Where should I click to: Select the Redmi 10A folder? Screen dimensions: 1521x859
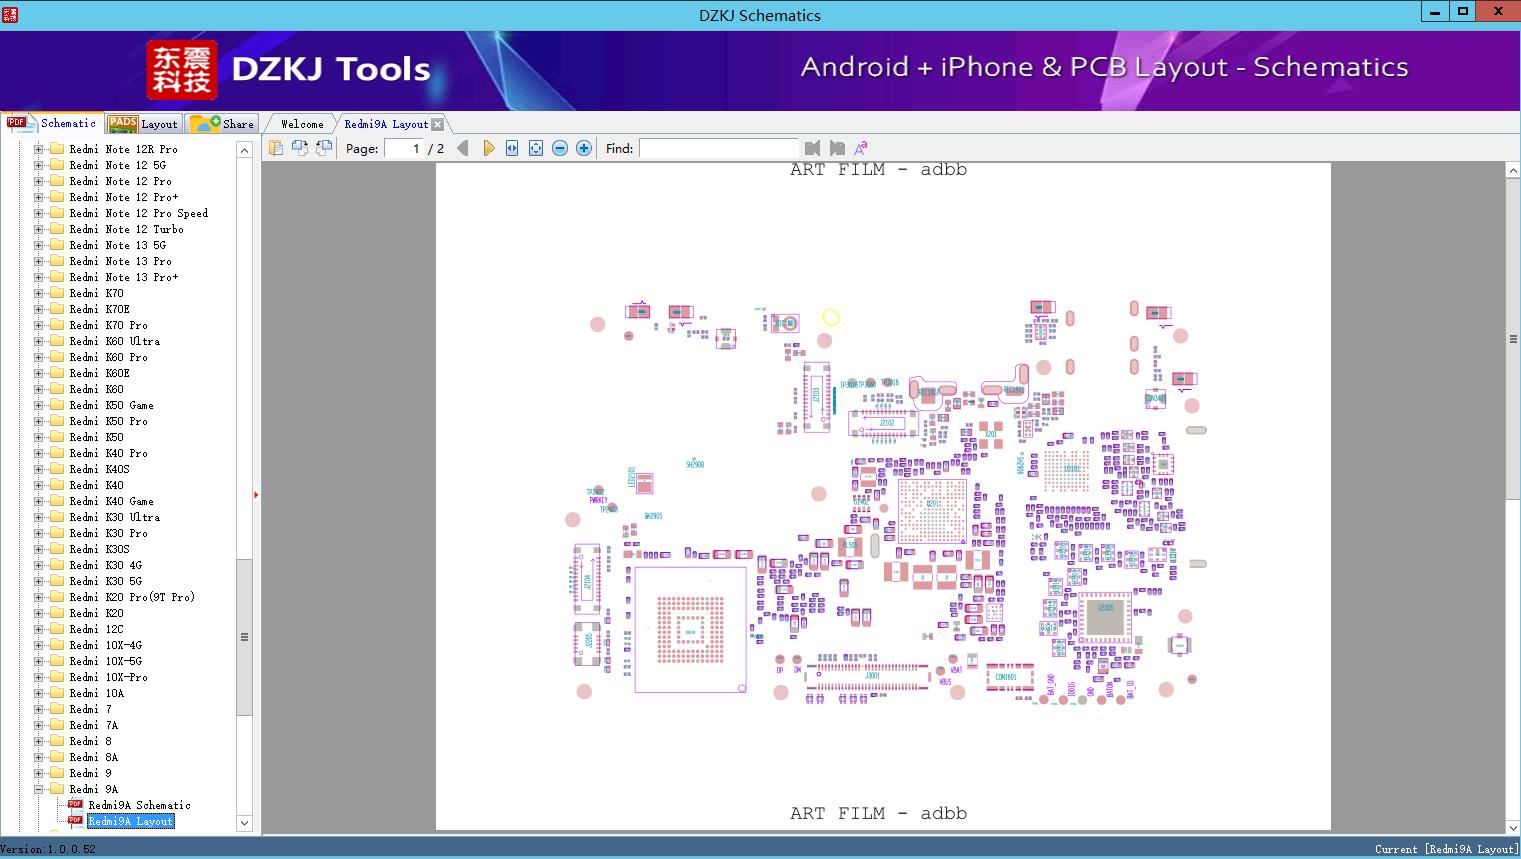97,693
